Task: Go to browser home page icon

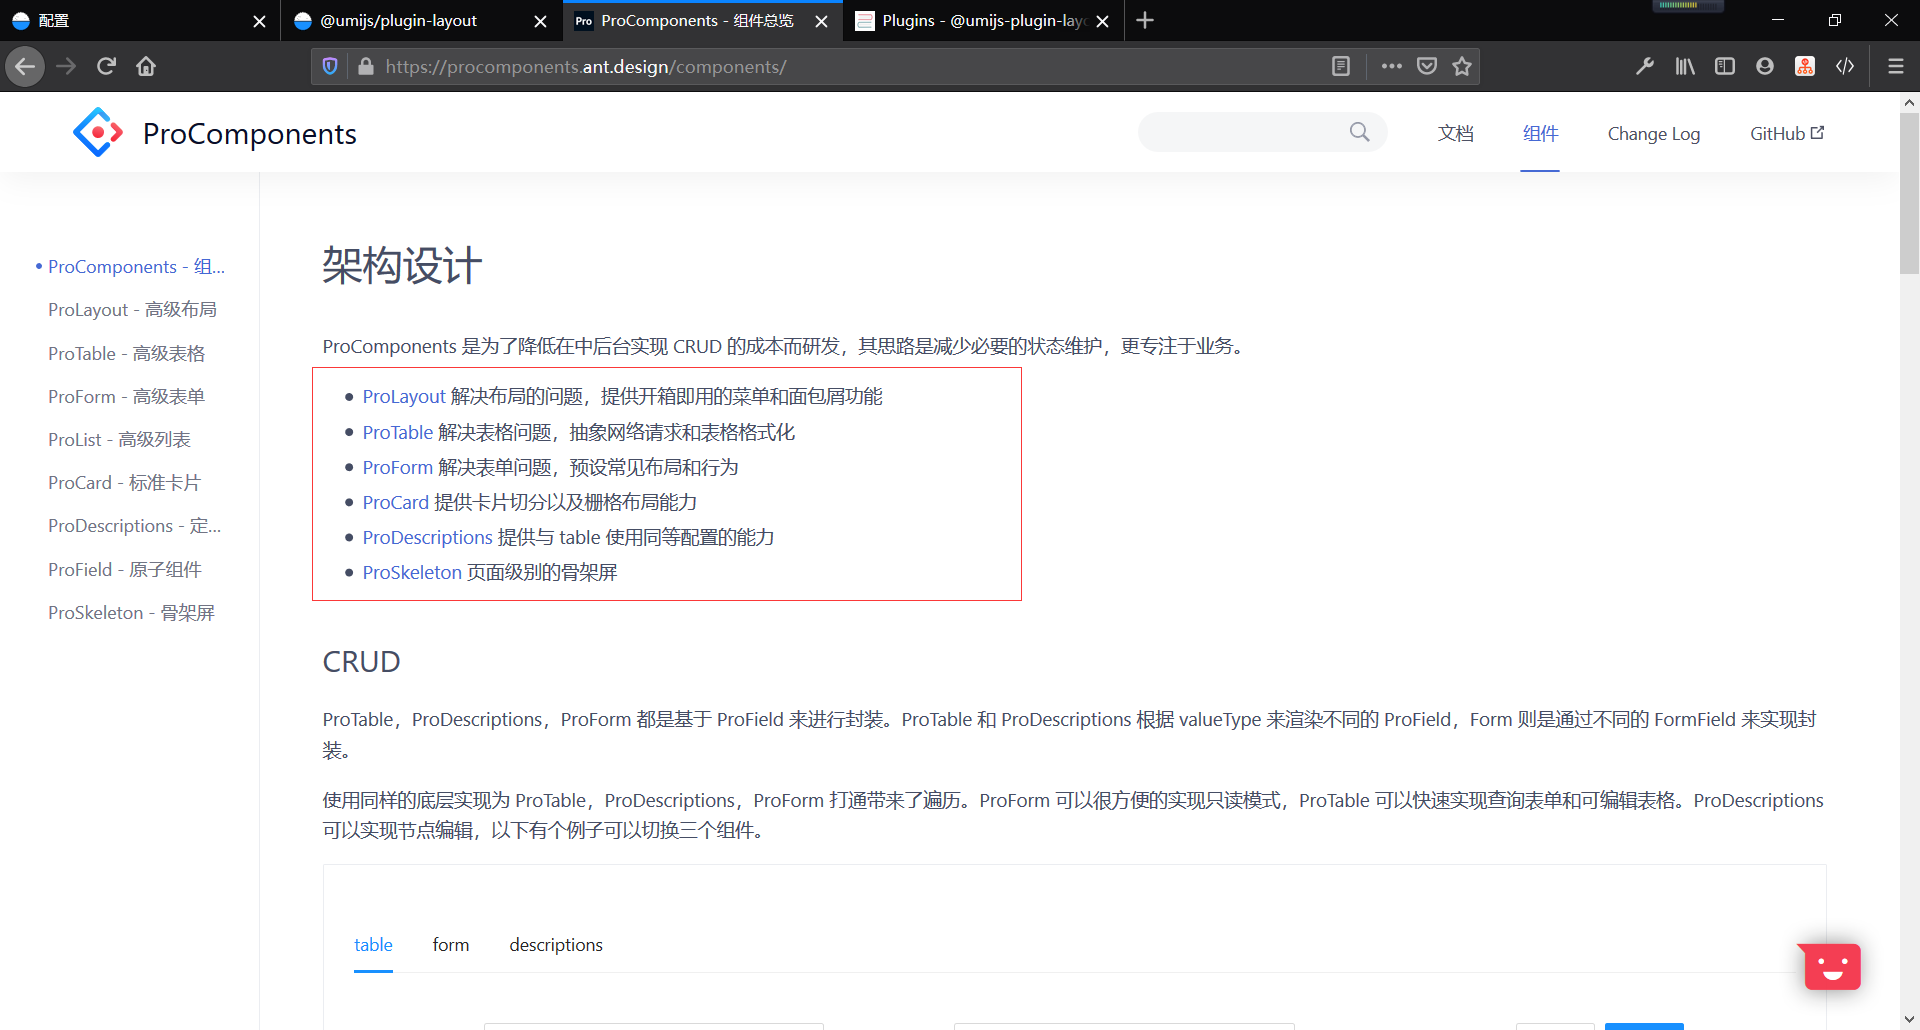Action: [146, 67]
